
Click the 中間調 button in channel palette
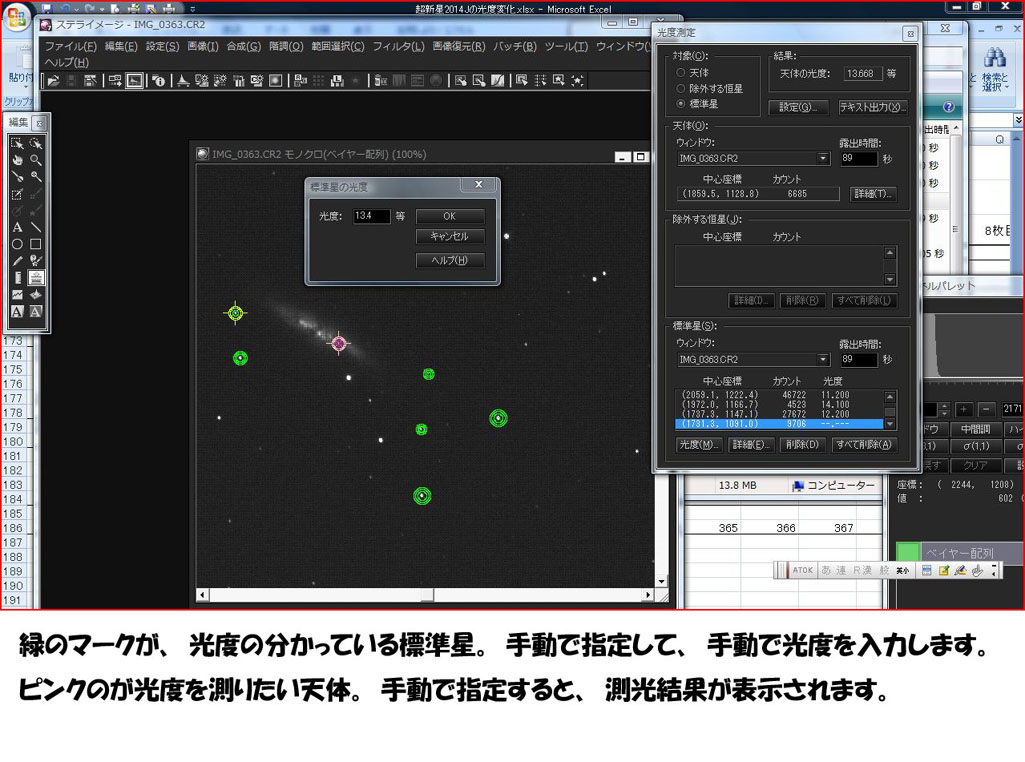(x=975, y=429)
